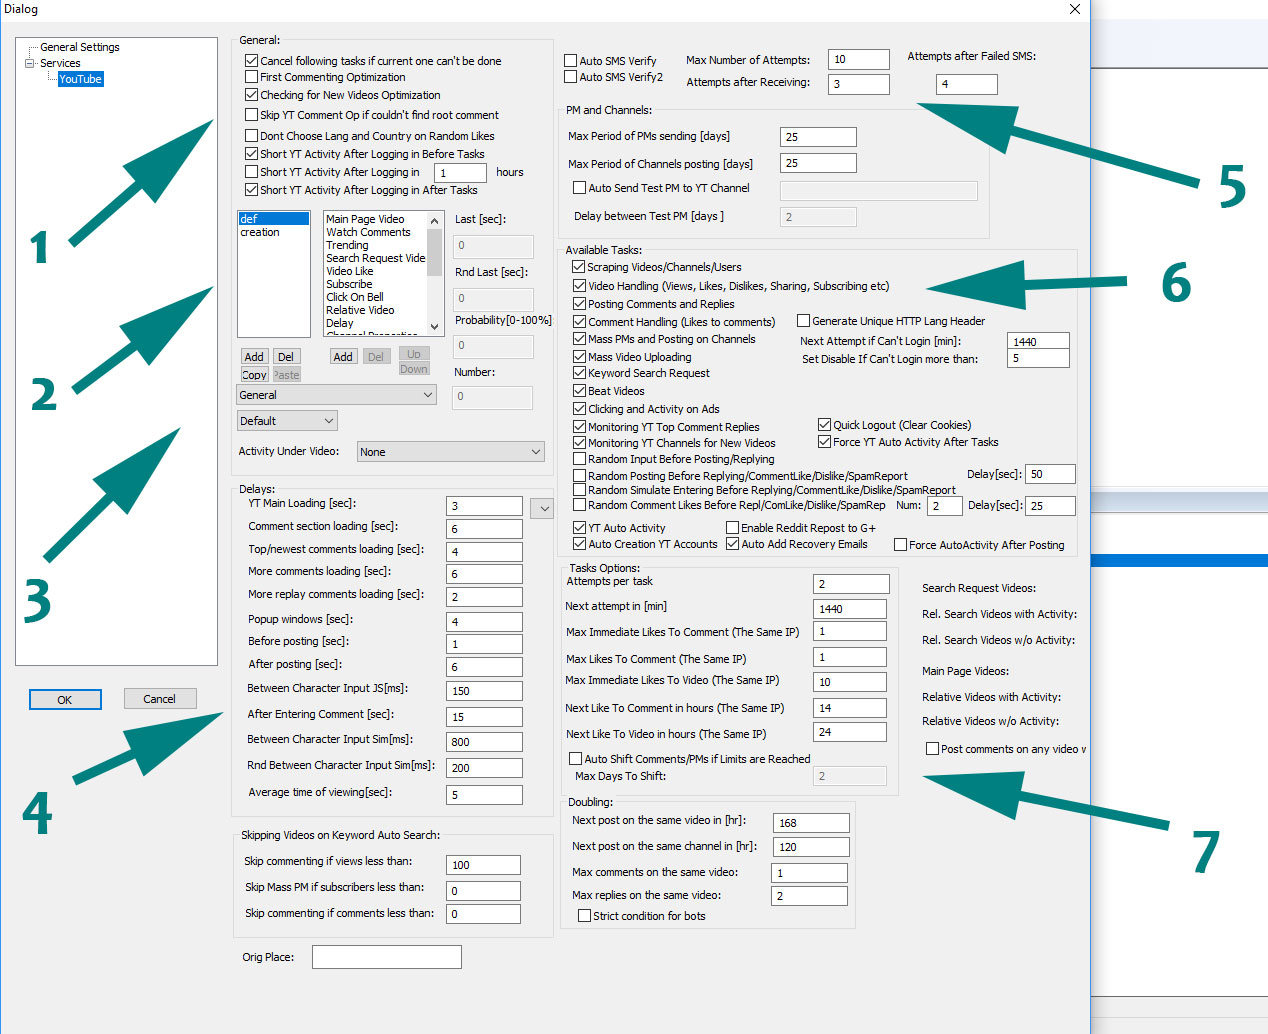This screenshot has height=1034, width=1268.
Task: Collapse the Services tree node
Action: point(30,63)
